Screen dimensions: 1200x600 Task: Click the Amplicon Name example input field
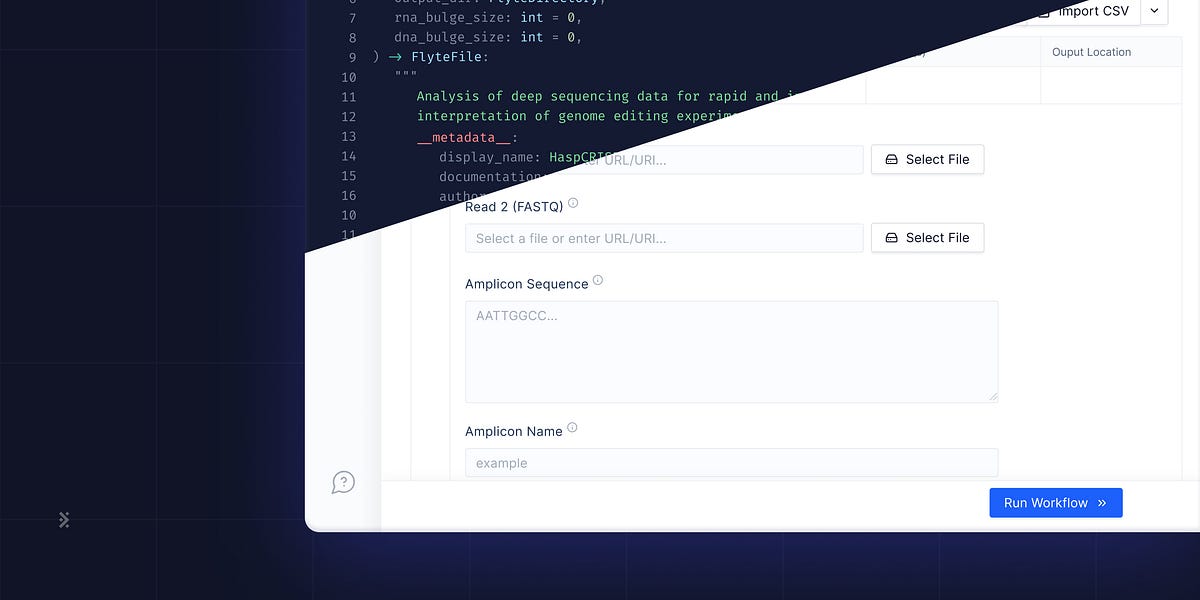(731, 462)
